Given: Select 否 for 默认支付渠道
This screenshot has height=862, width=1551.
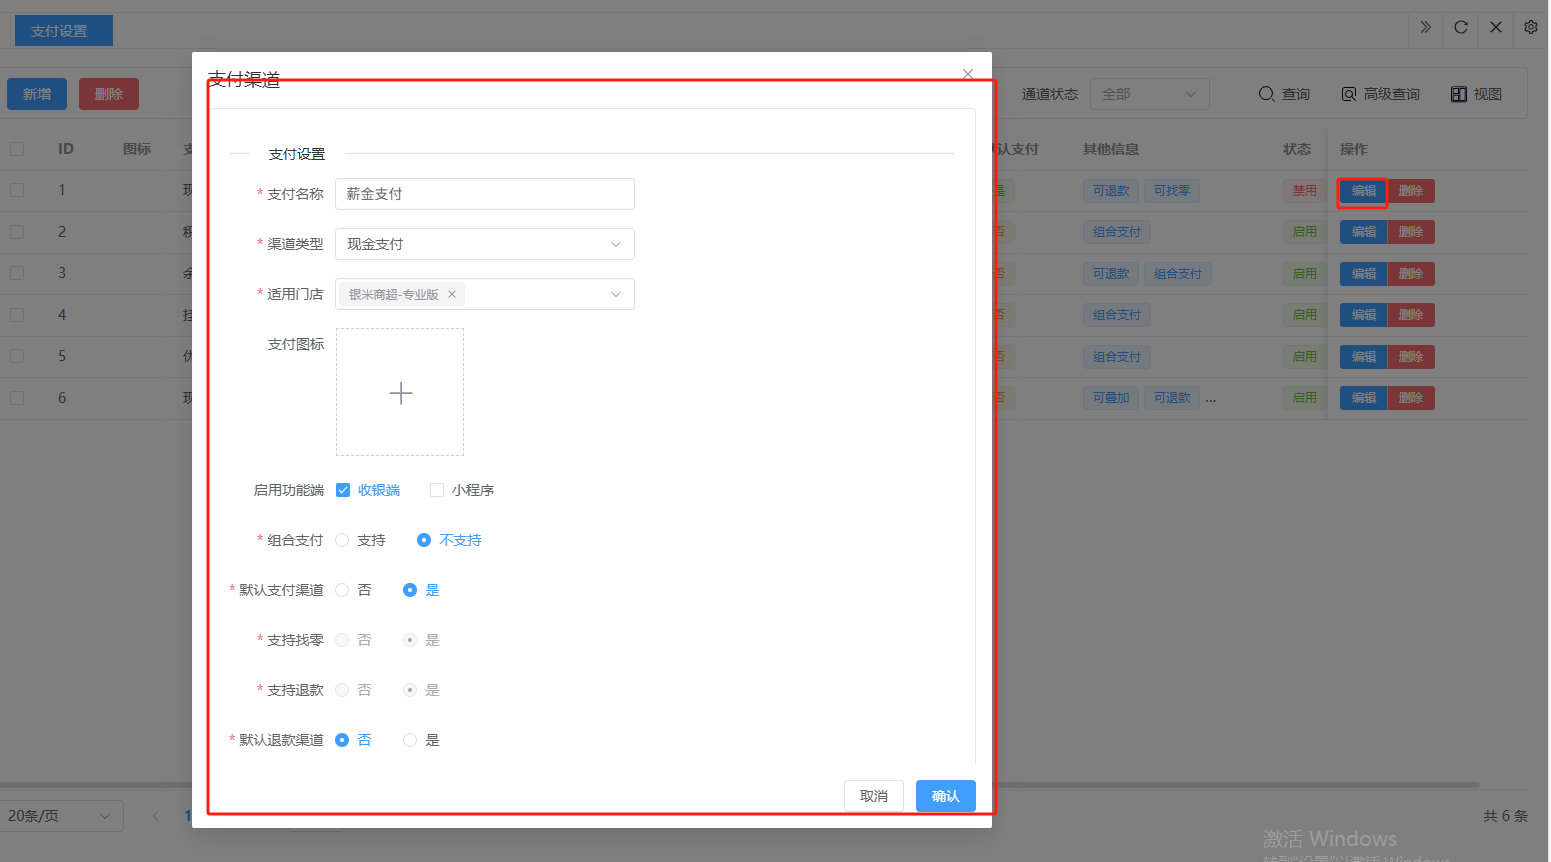Looking at the screenshot, I should [x=343, y=590].
